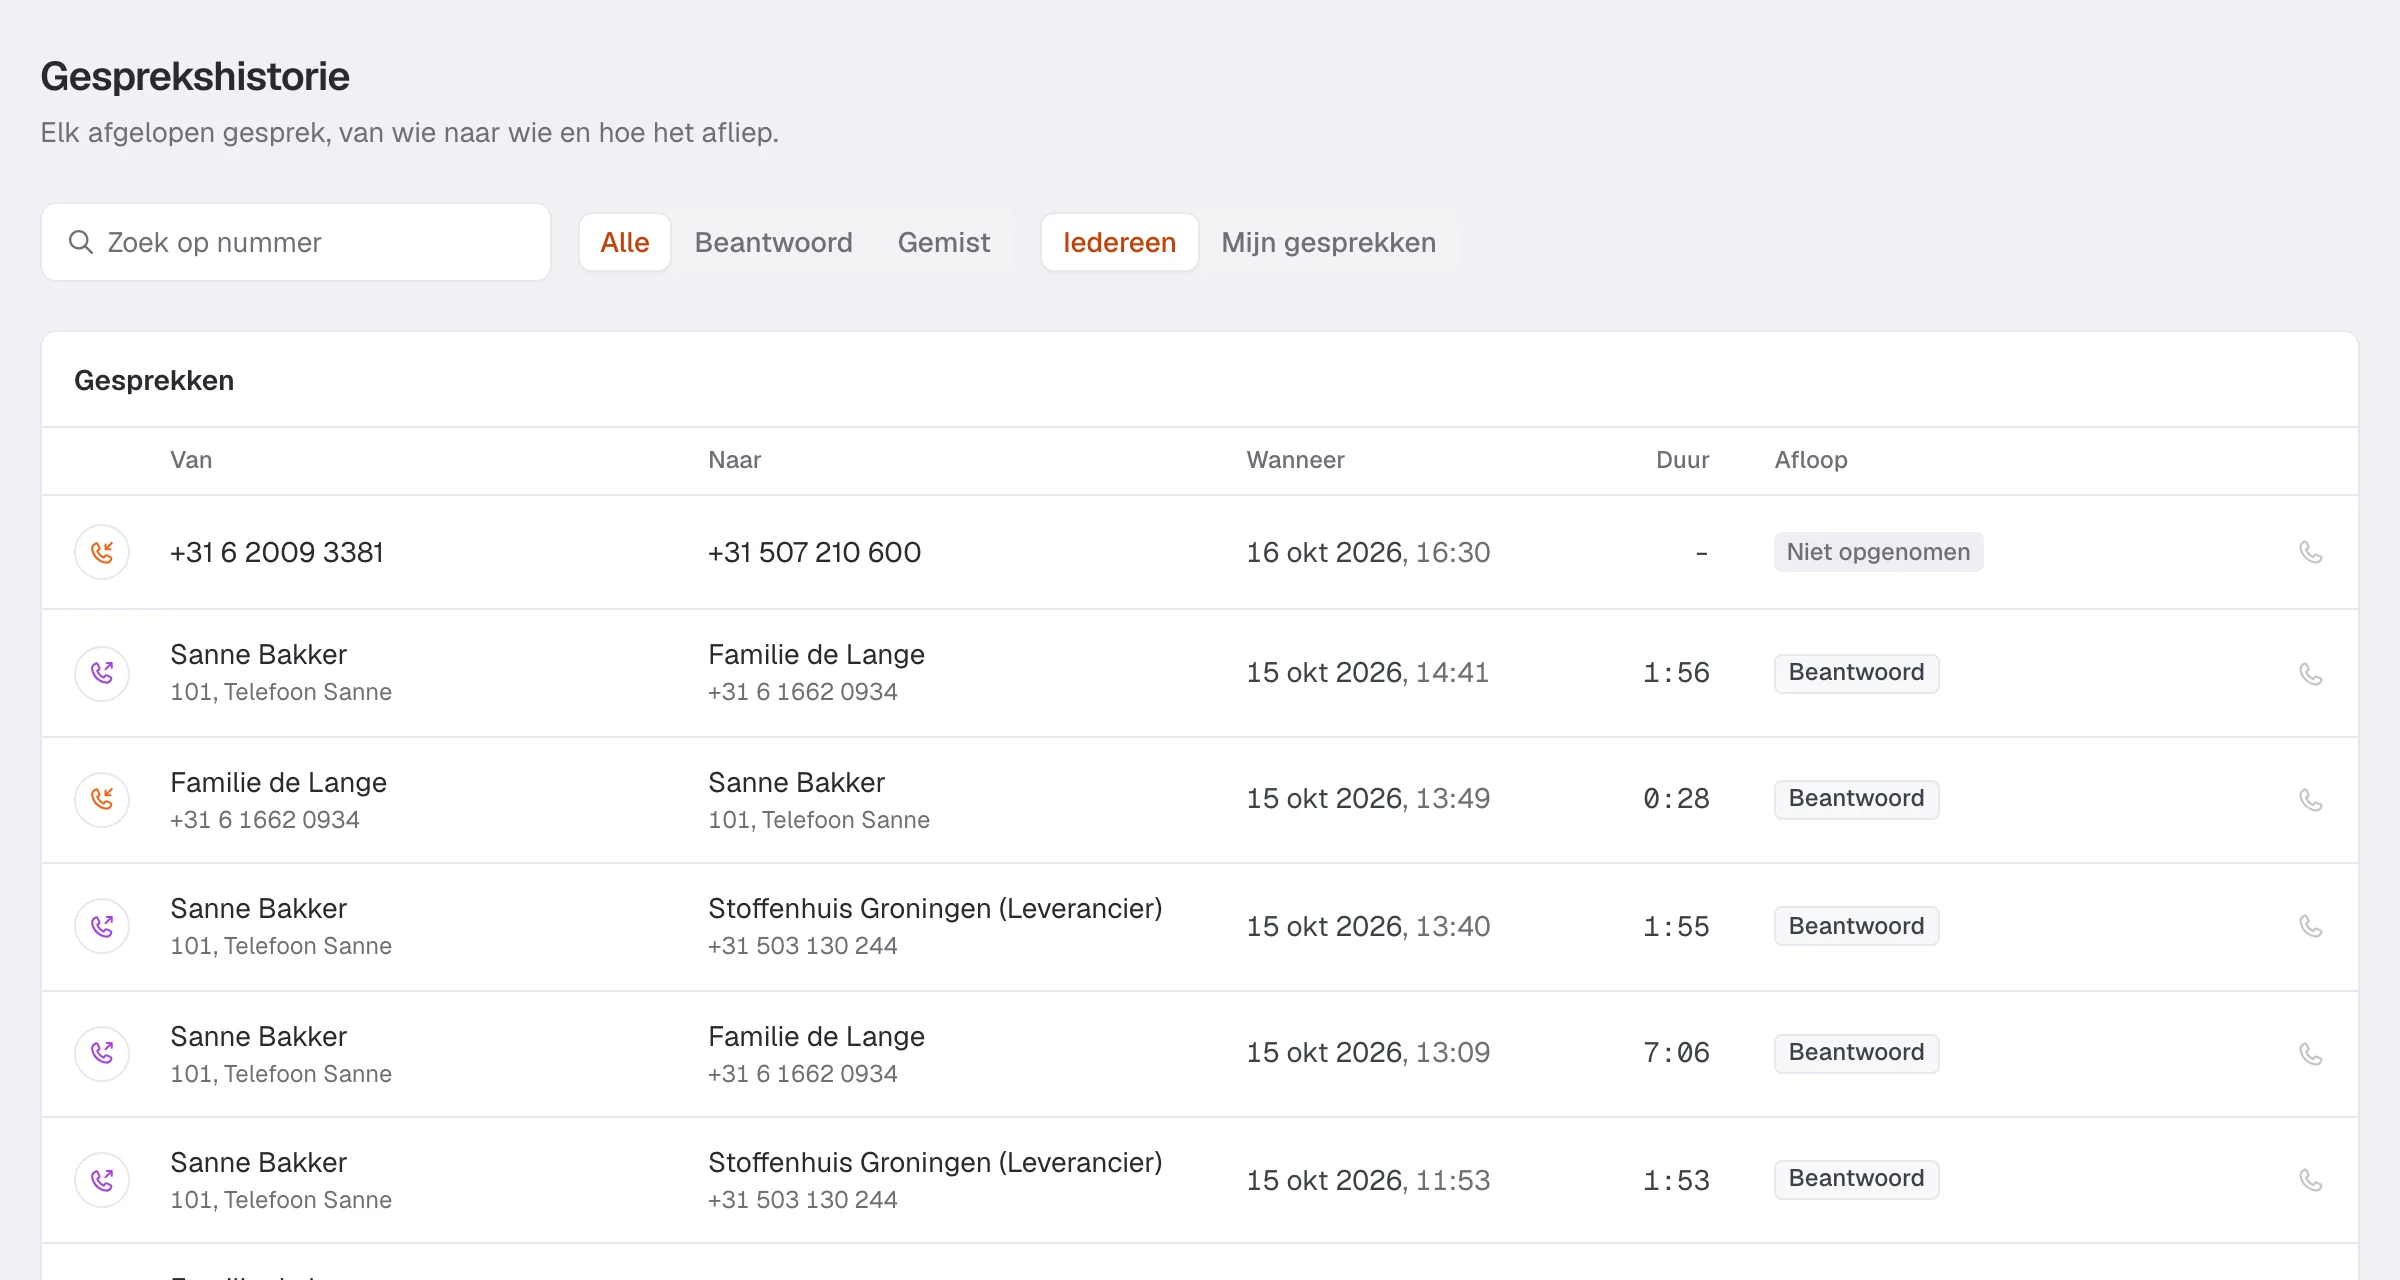This screenshot has height=1280, width=2400.
Task: Click the Van column header
Action: [x=191, y=460]
